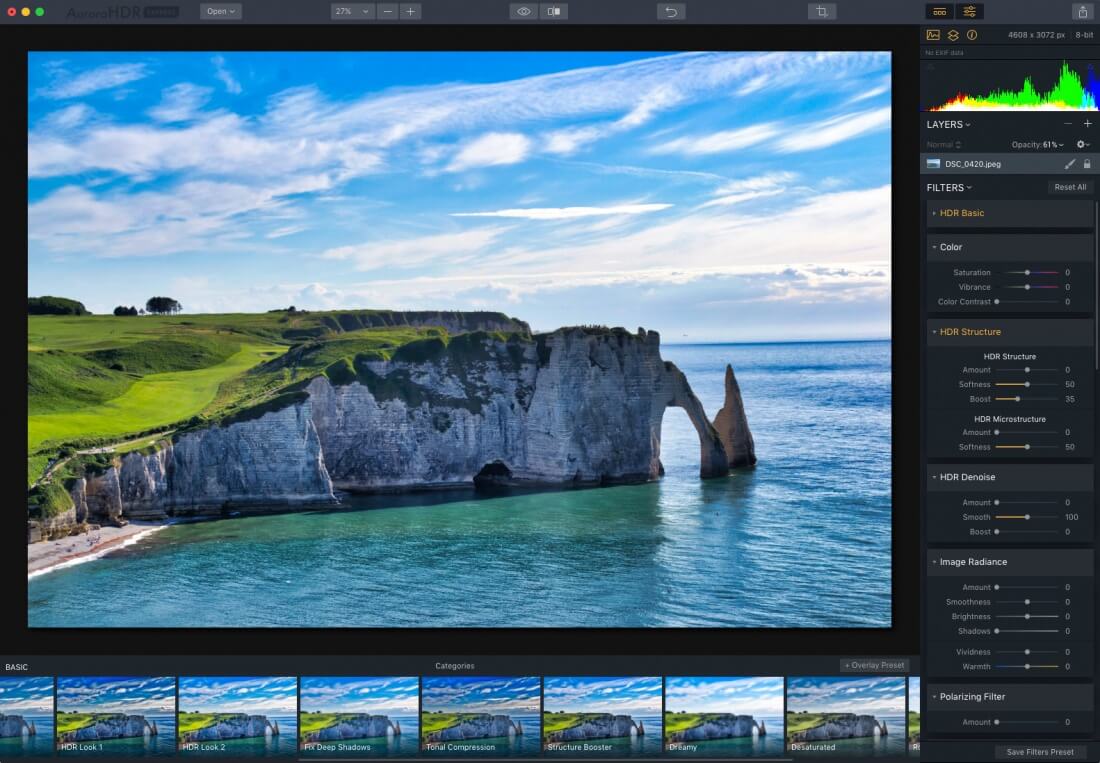1100x763 pixels.
Task: Click the Undo arrow icon
Action: tap(671, 12)
